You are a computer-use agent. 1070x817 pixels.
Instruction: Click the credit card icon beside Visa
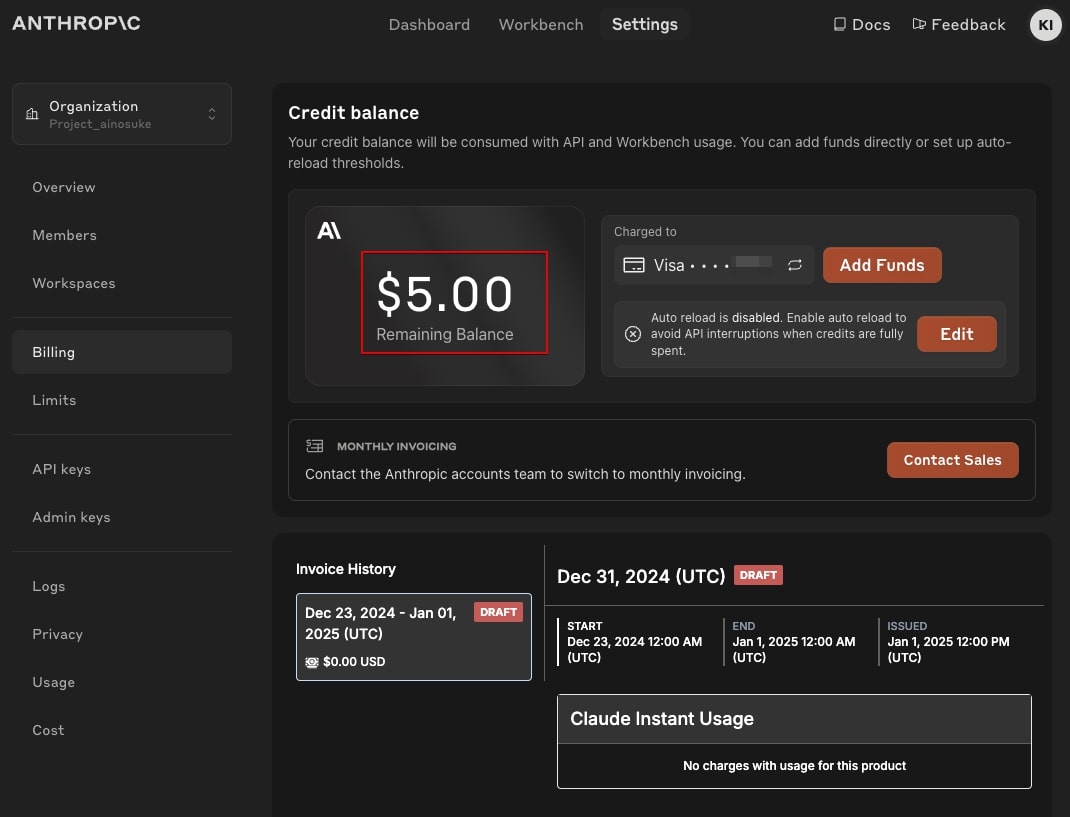(633, 265)
